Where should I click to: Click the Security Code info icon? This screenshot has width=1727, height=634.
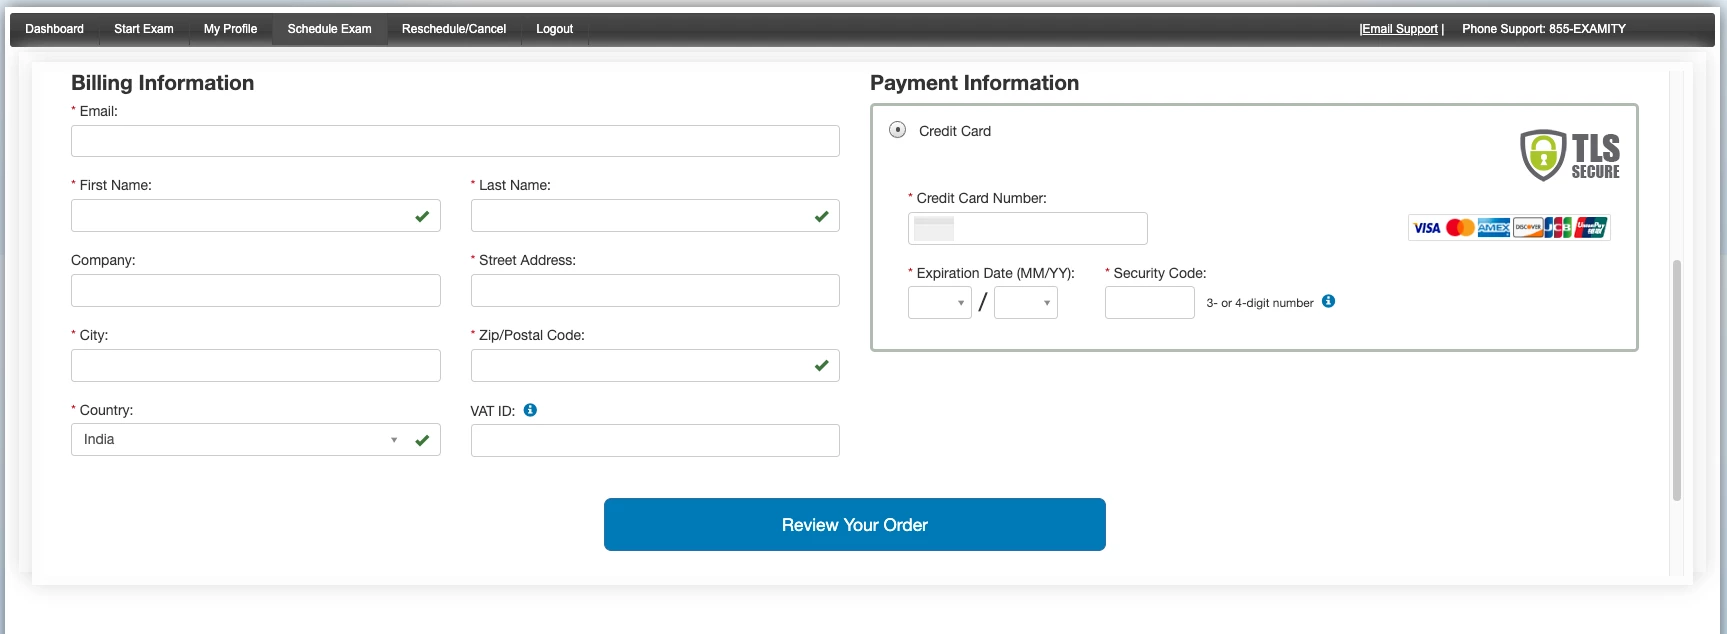(x=1328, y=301)
